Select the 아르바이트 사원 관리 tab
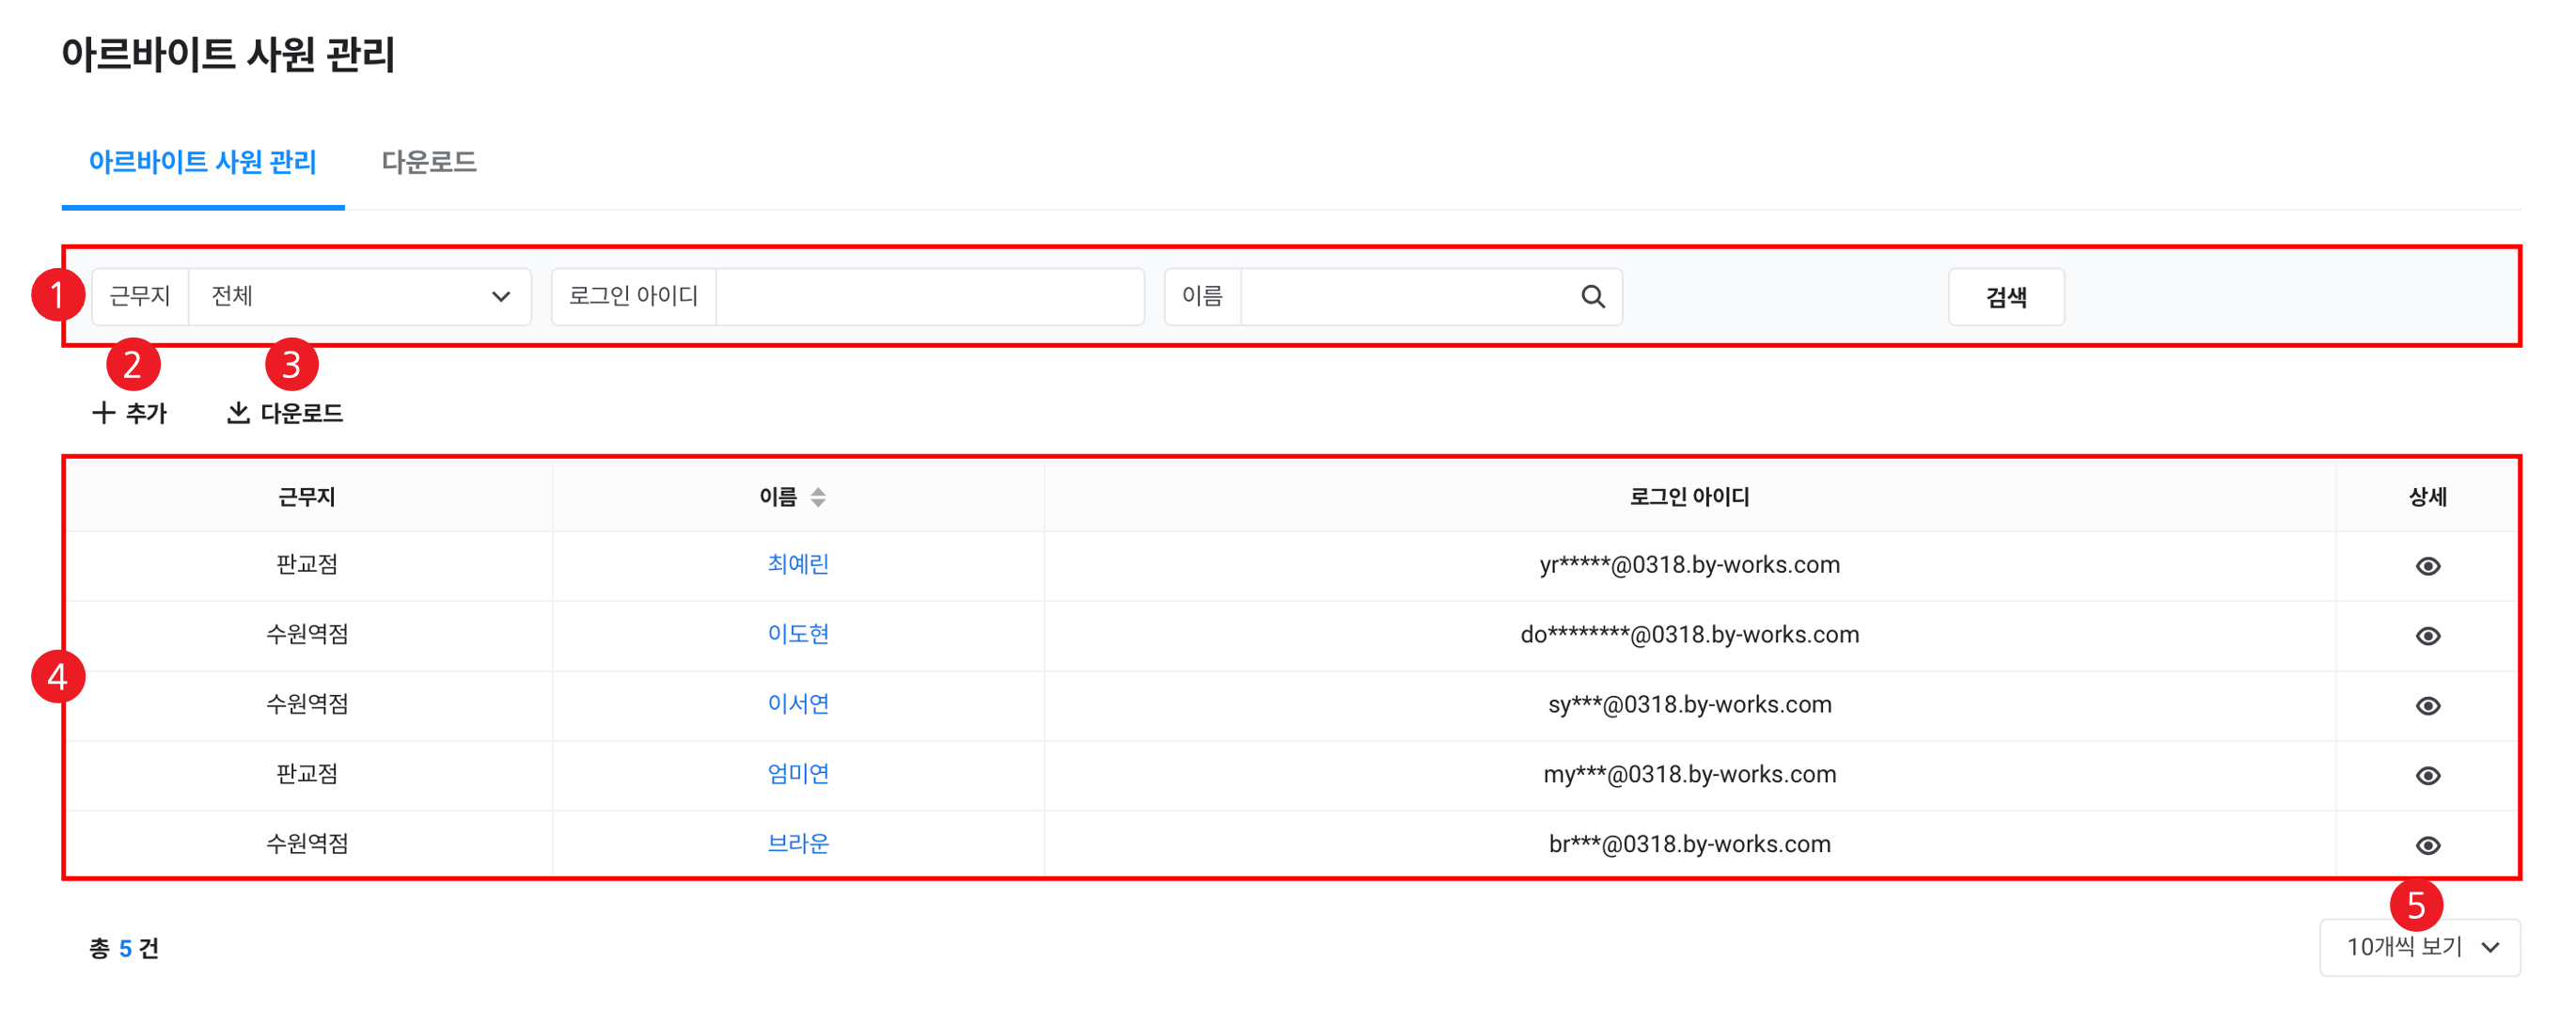 (203, 162)
